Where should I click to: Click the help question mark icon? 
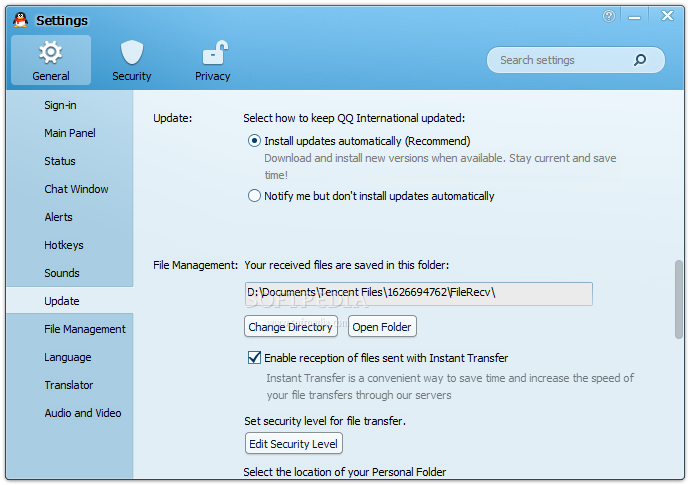pos(609,16)
